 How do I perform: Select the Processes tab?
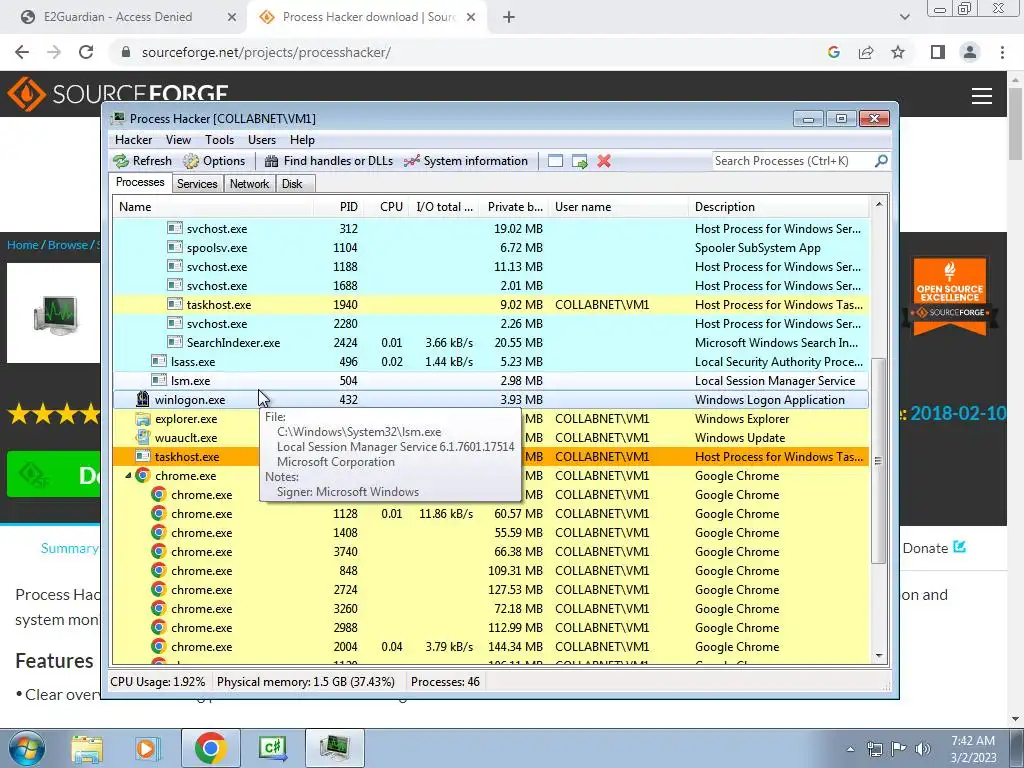pos(140,182)
